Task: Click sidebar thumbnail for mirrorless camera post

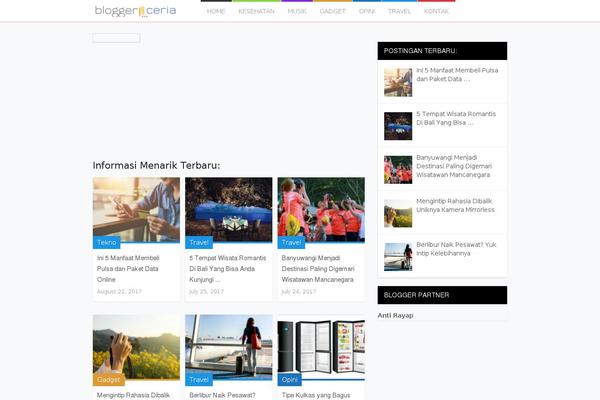Action: (x=398, y=213)
